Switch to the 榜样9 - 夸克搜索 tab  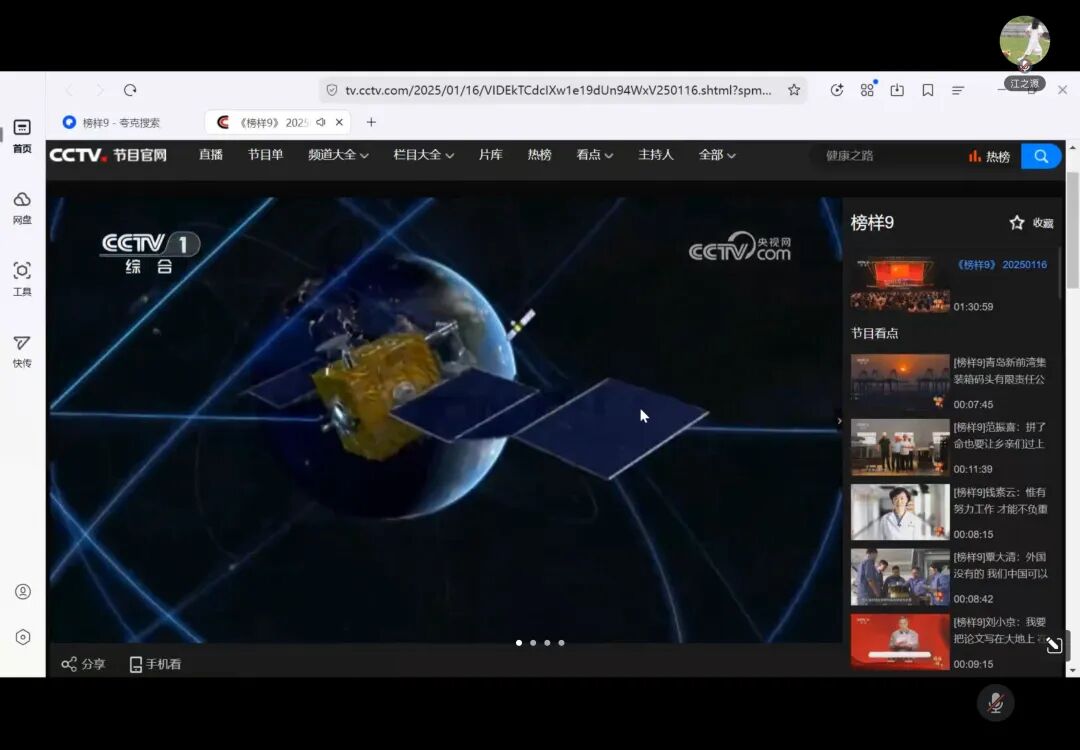[x=120, y=122]
